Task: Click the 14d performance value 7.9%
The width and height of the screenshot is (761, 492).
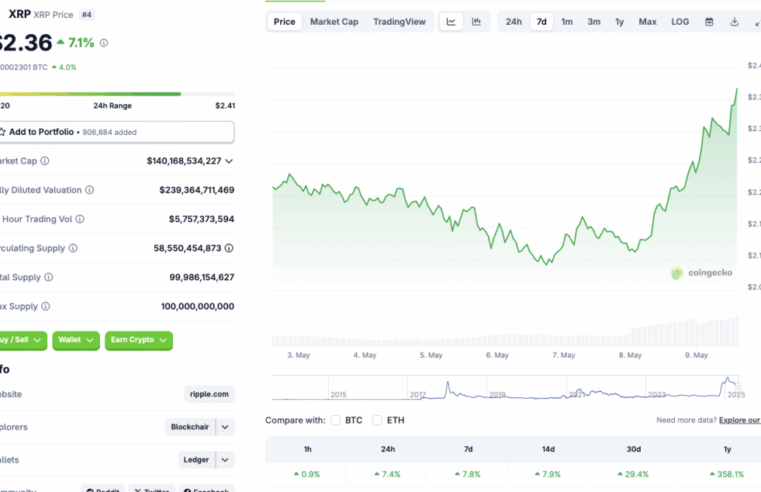Action: (x=547, y=474)
